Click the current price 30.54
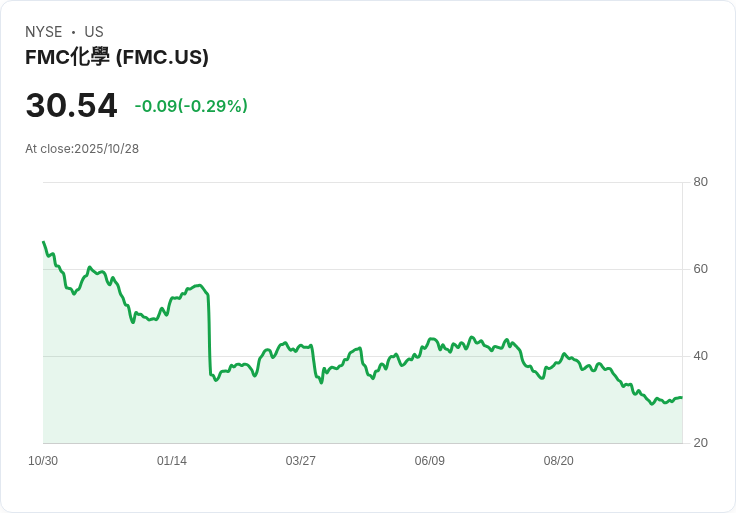The width and height of the screenshot is (736, 513). (71, 106)
